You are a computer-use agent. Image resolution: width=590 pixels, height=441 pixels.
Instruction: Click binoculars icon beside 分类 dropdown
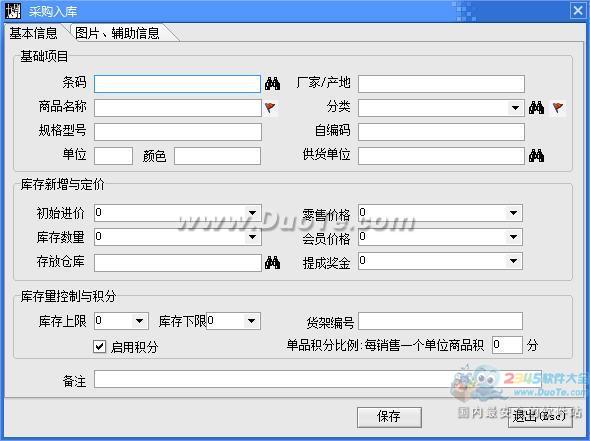536,108
